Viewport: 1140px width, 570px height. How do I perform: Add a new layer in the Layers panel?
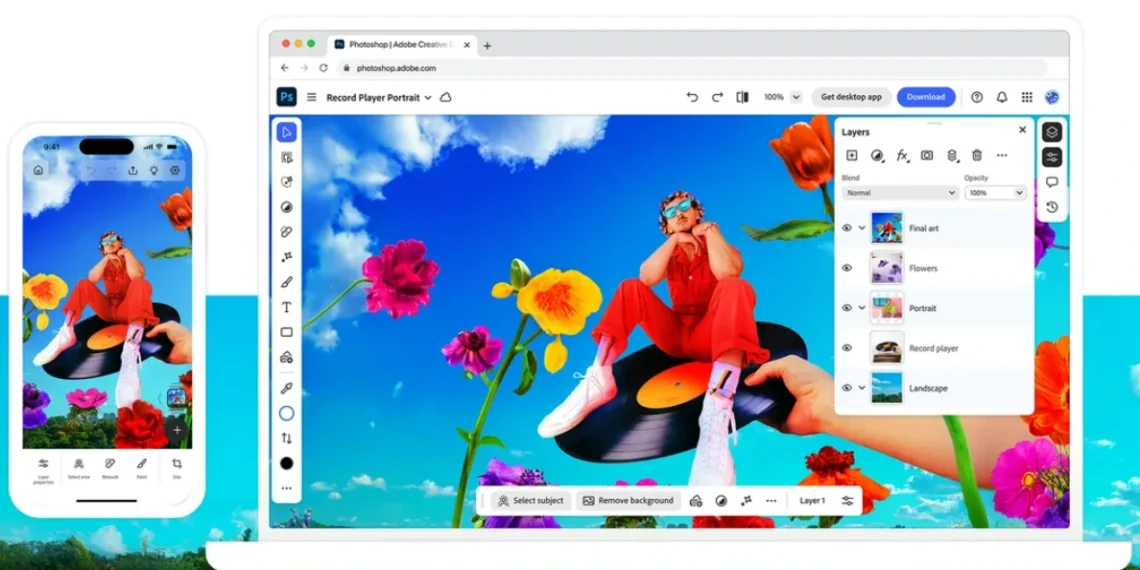(x=851, y=155)
